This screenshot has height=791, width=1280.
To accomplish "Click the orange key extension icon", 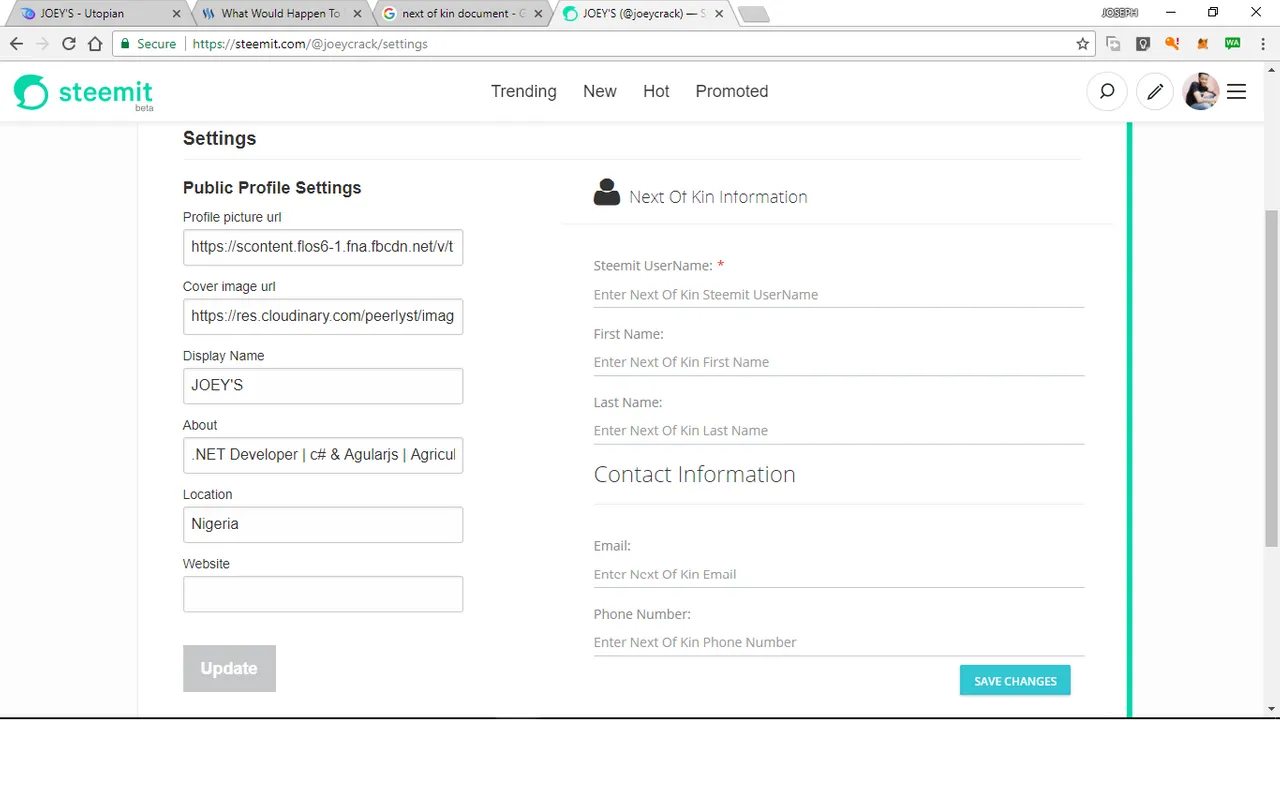I will [x=1173, y=44].
